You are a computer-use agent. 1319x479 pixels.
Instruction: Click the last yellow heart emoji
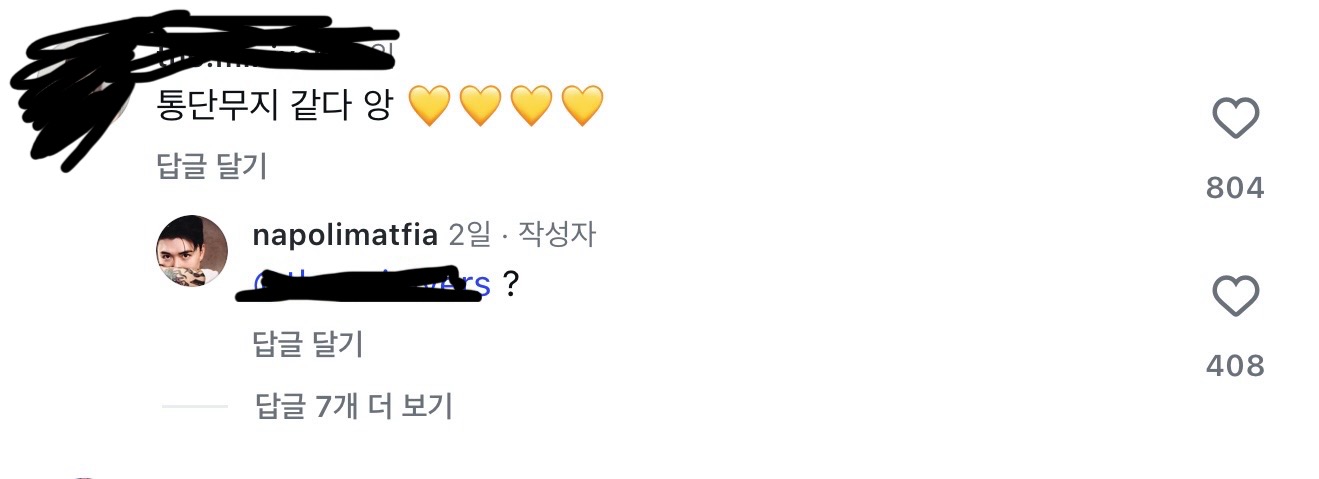tap(582, 106)
